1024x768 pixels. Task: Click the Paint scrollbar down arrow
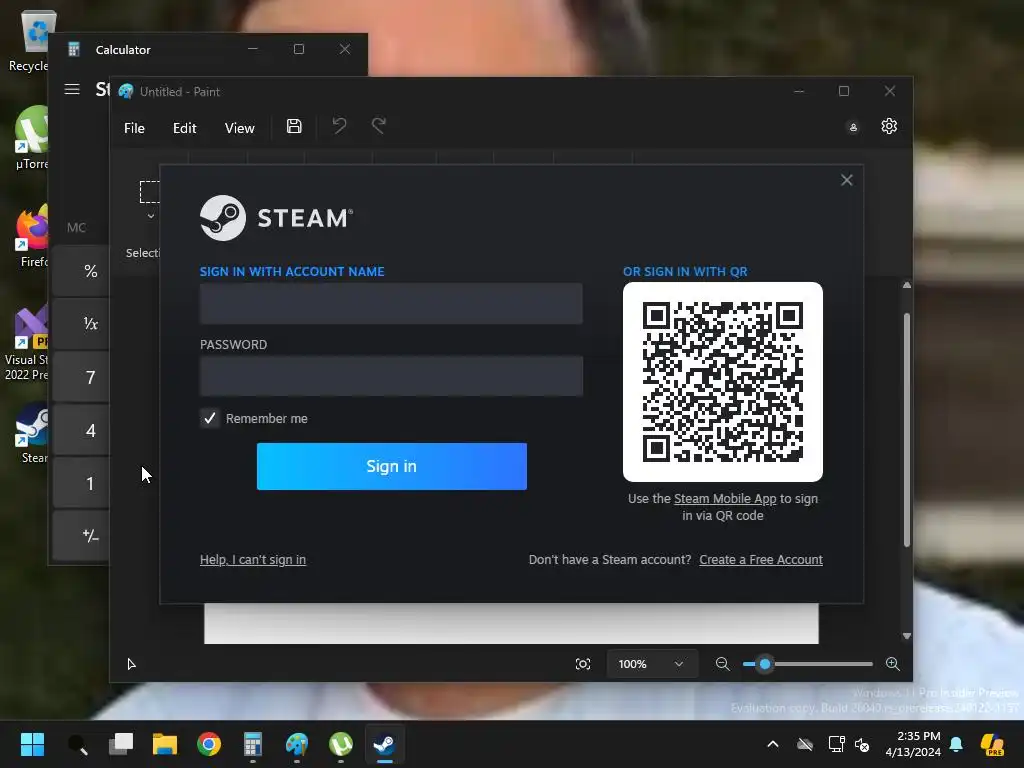(x=906, y=635)
